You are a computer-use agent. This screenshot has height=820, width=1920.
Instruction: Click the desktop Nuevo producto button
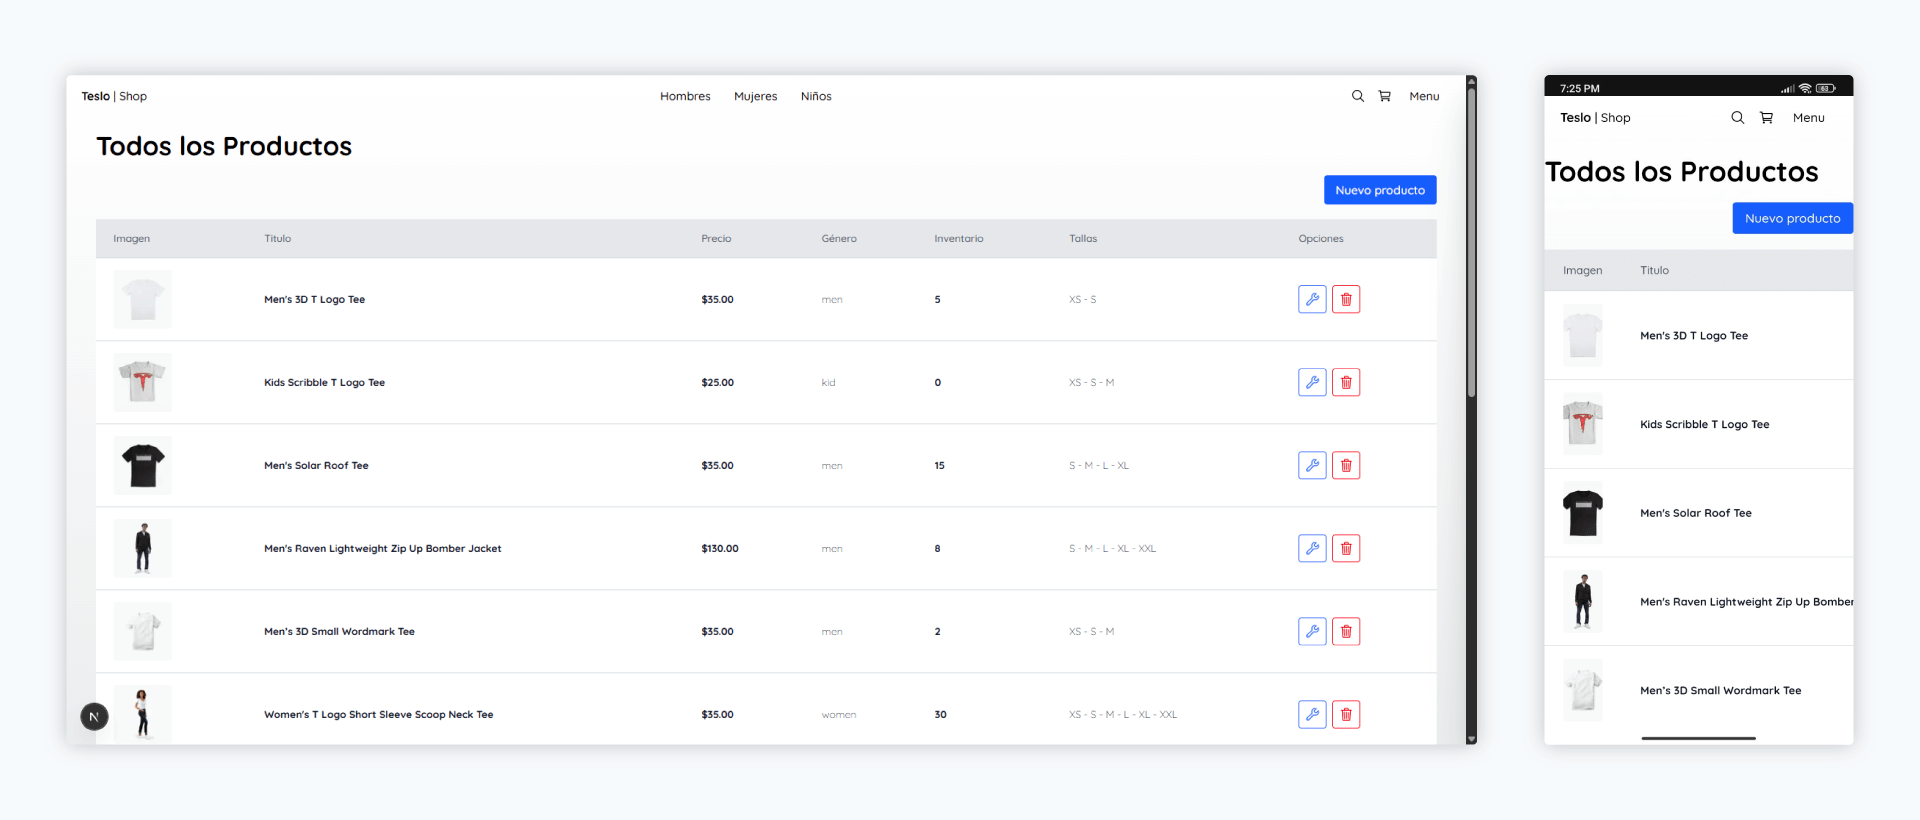1379,190
